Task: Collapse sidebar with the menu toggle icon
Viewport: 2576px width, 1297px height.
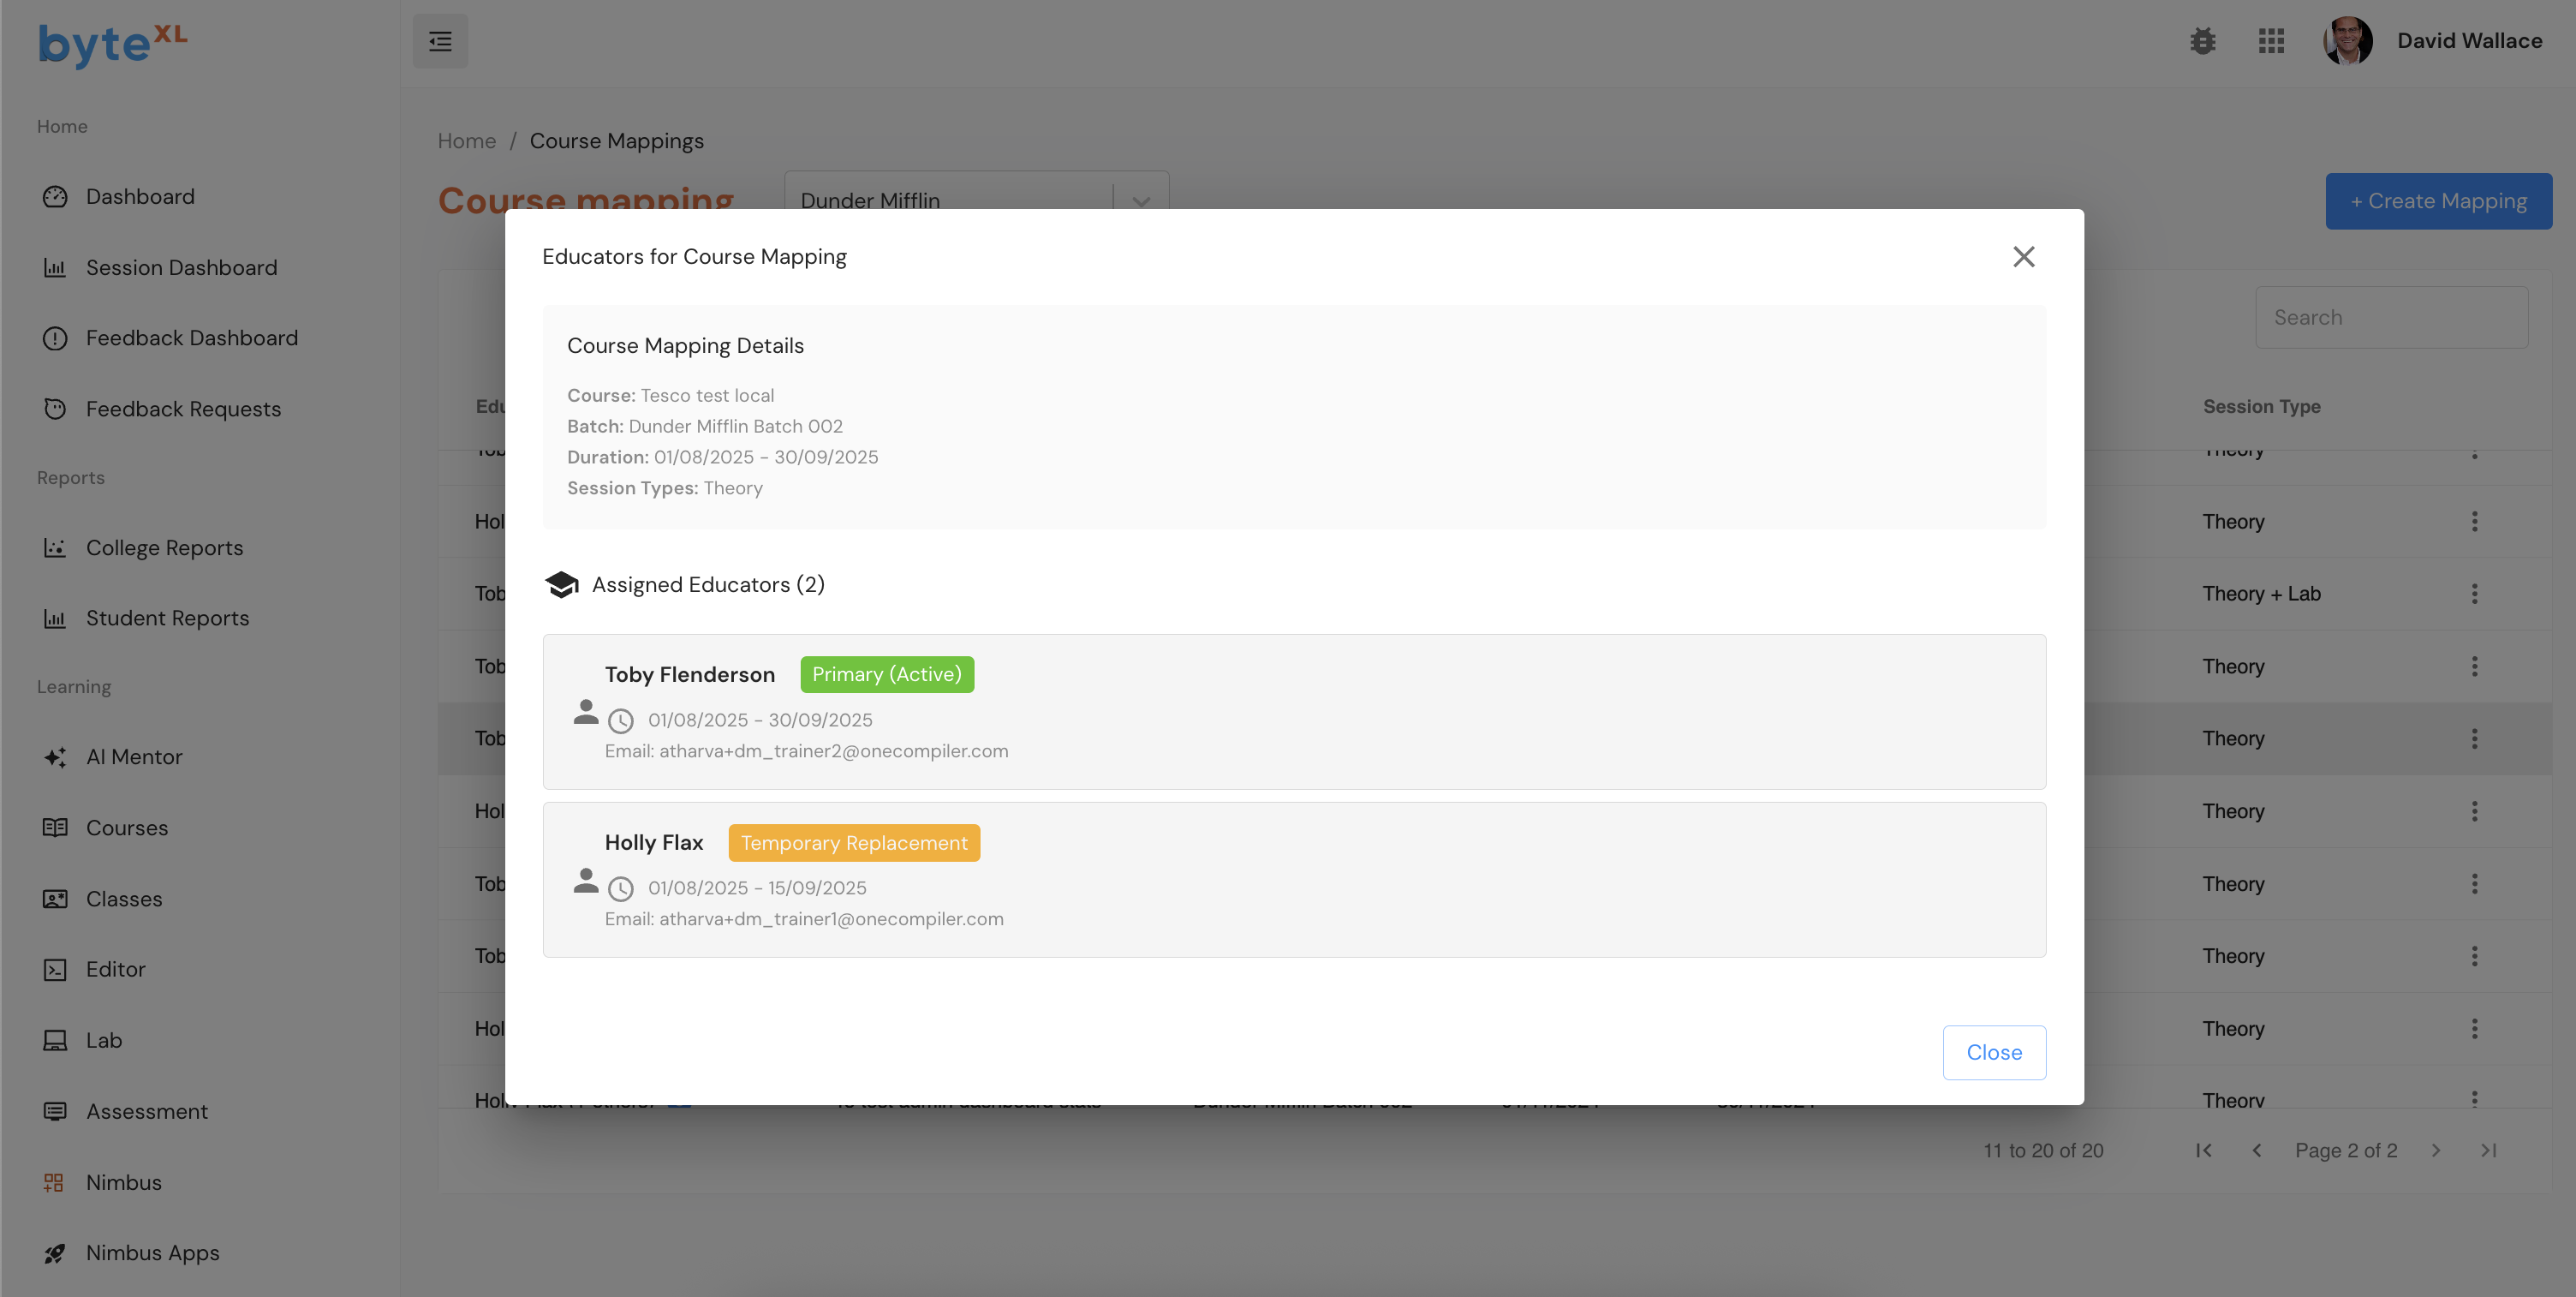Action: [x=440, y=41]
